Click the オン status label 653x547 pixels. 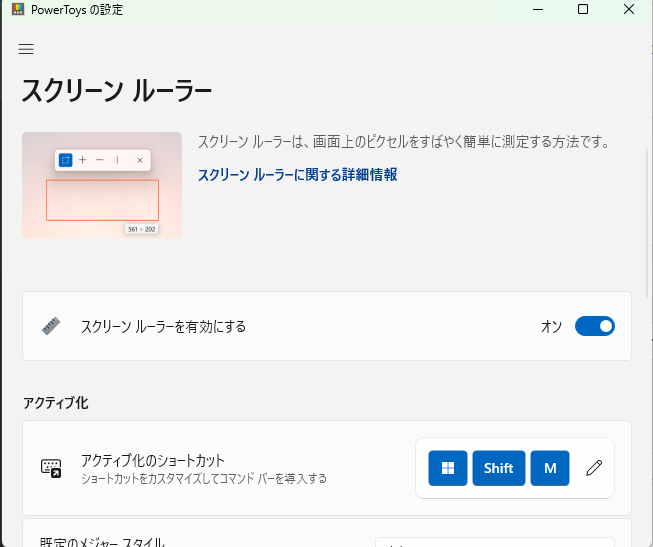(x=551, y=327)
